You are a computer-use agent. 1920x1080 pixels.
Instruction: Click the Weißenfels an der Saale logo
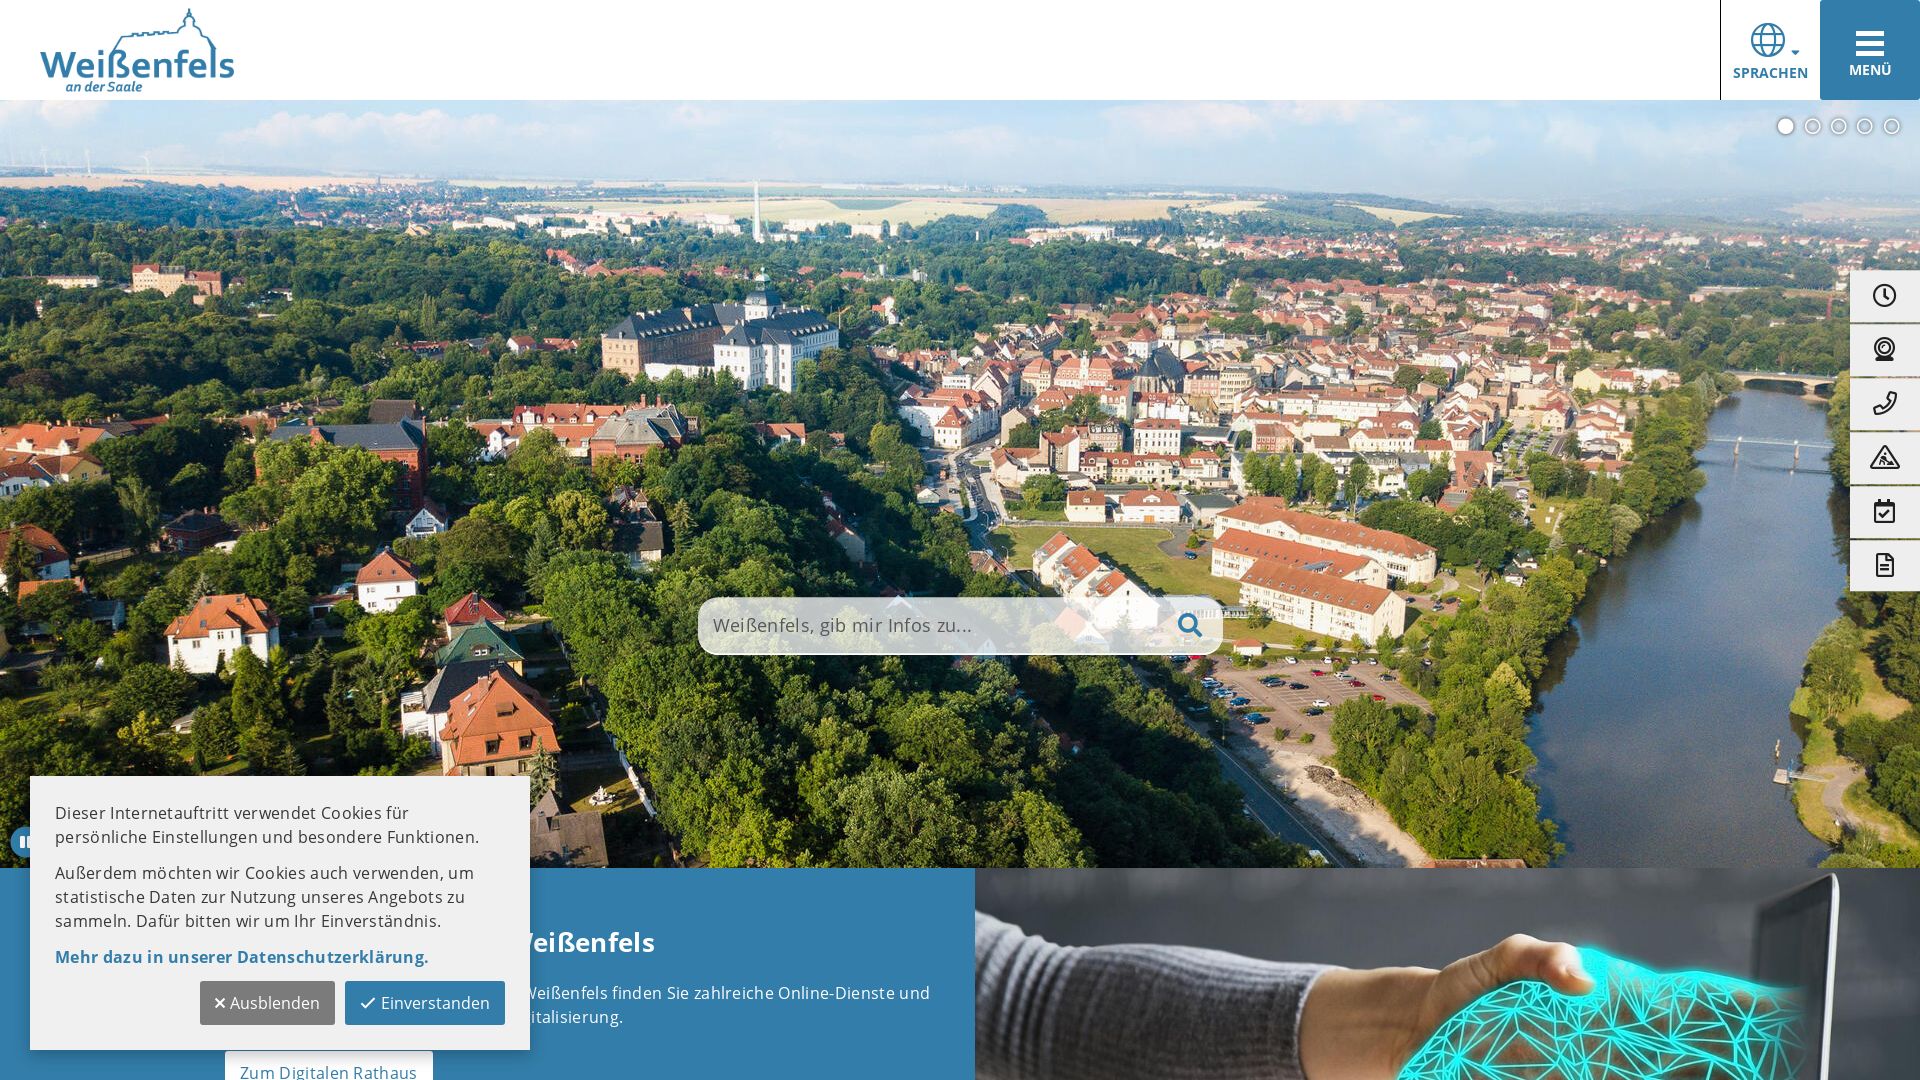(x=137, y=52)
